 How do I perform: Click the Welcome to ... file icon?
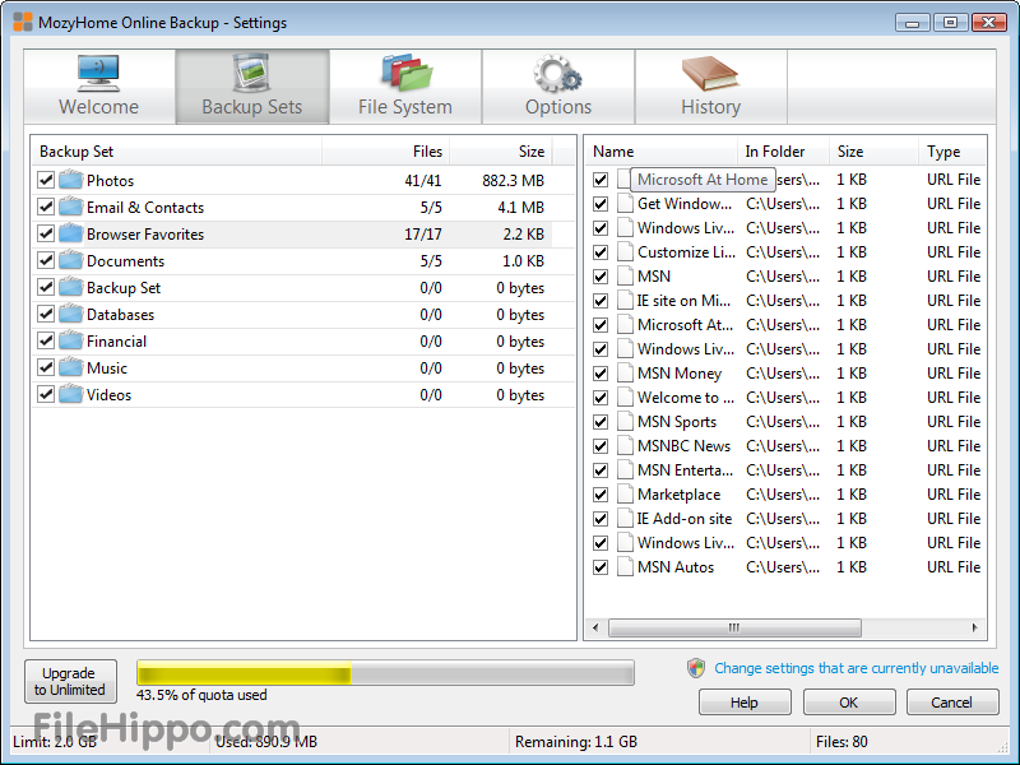click(x=625, y=397)
